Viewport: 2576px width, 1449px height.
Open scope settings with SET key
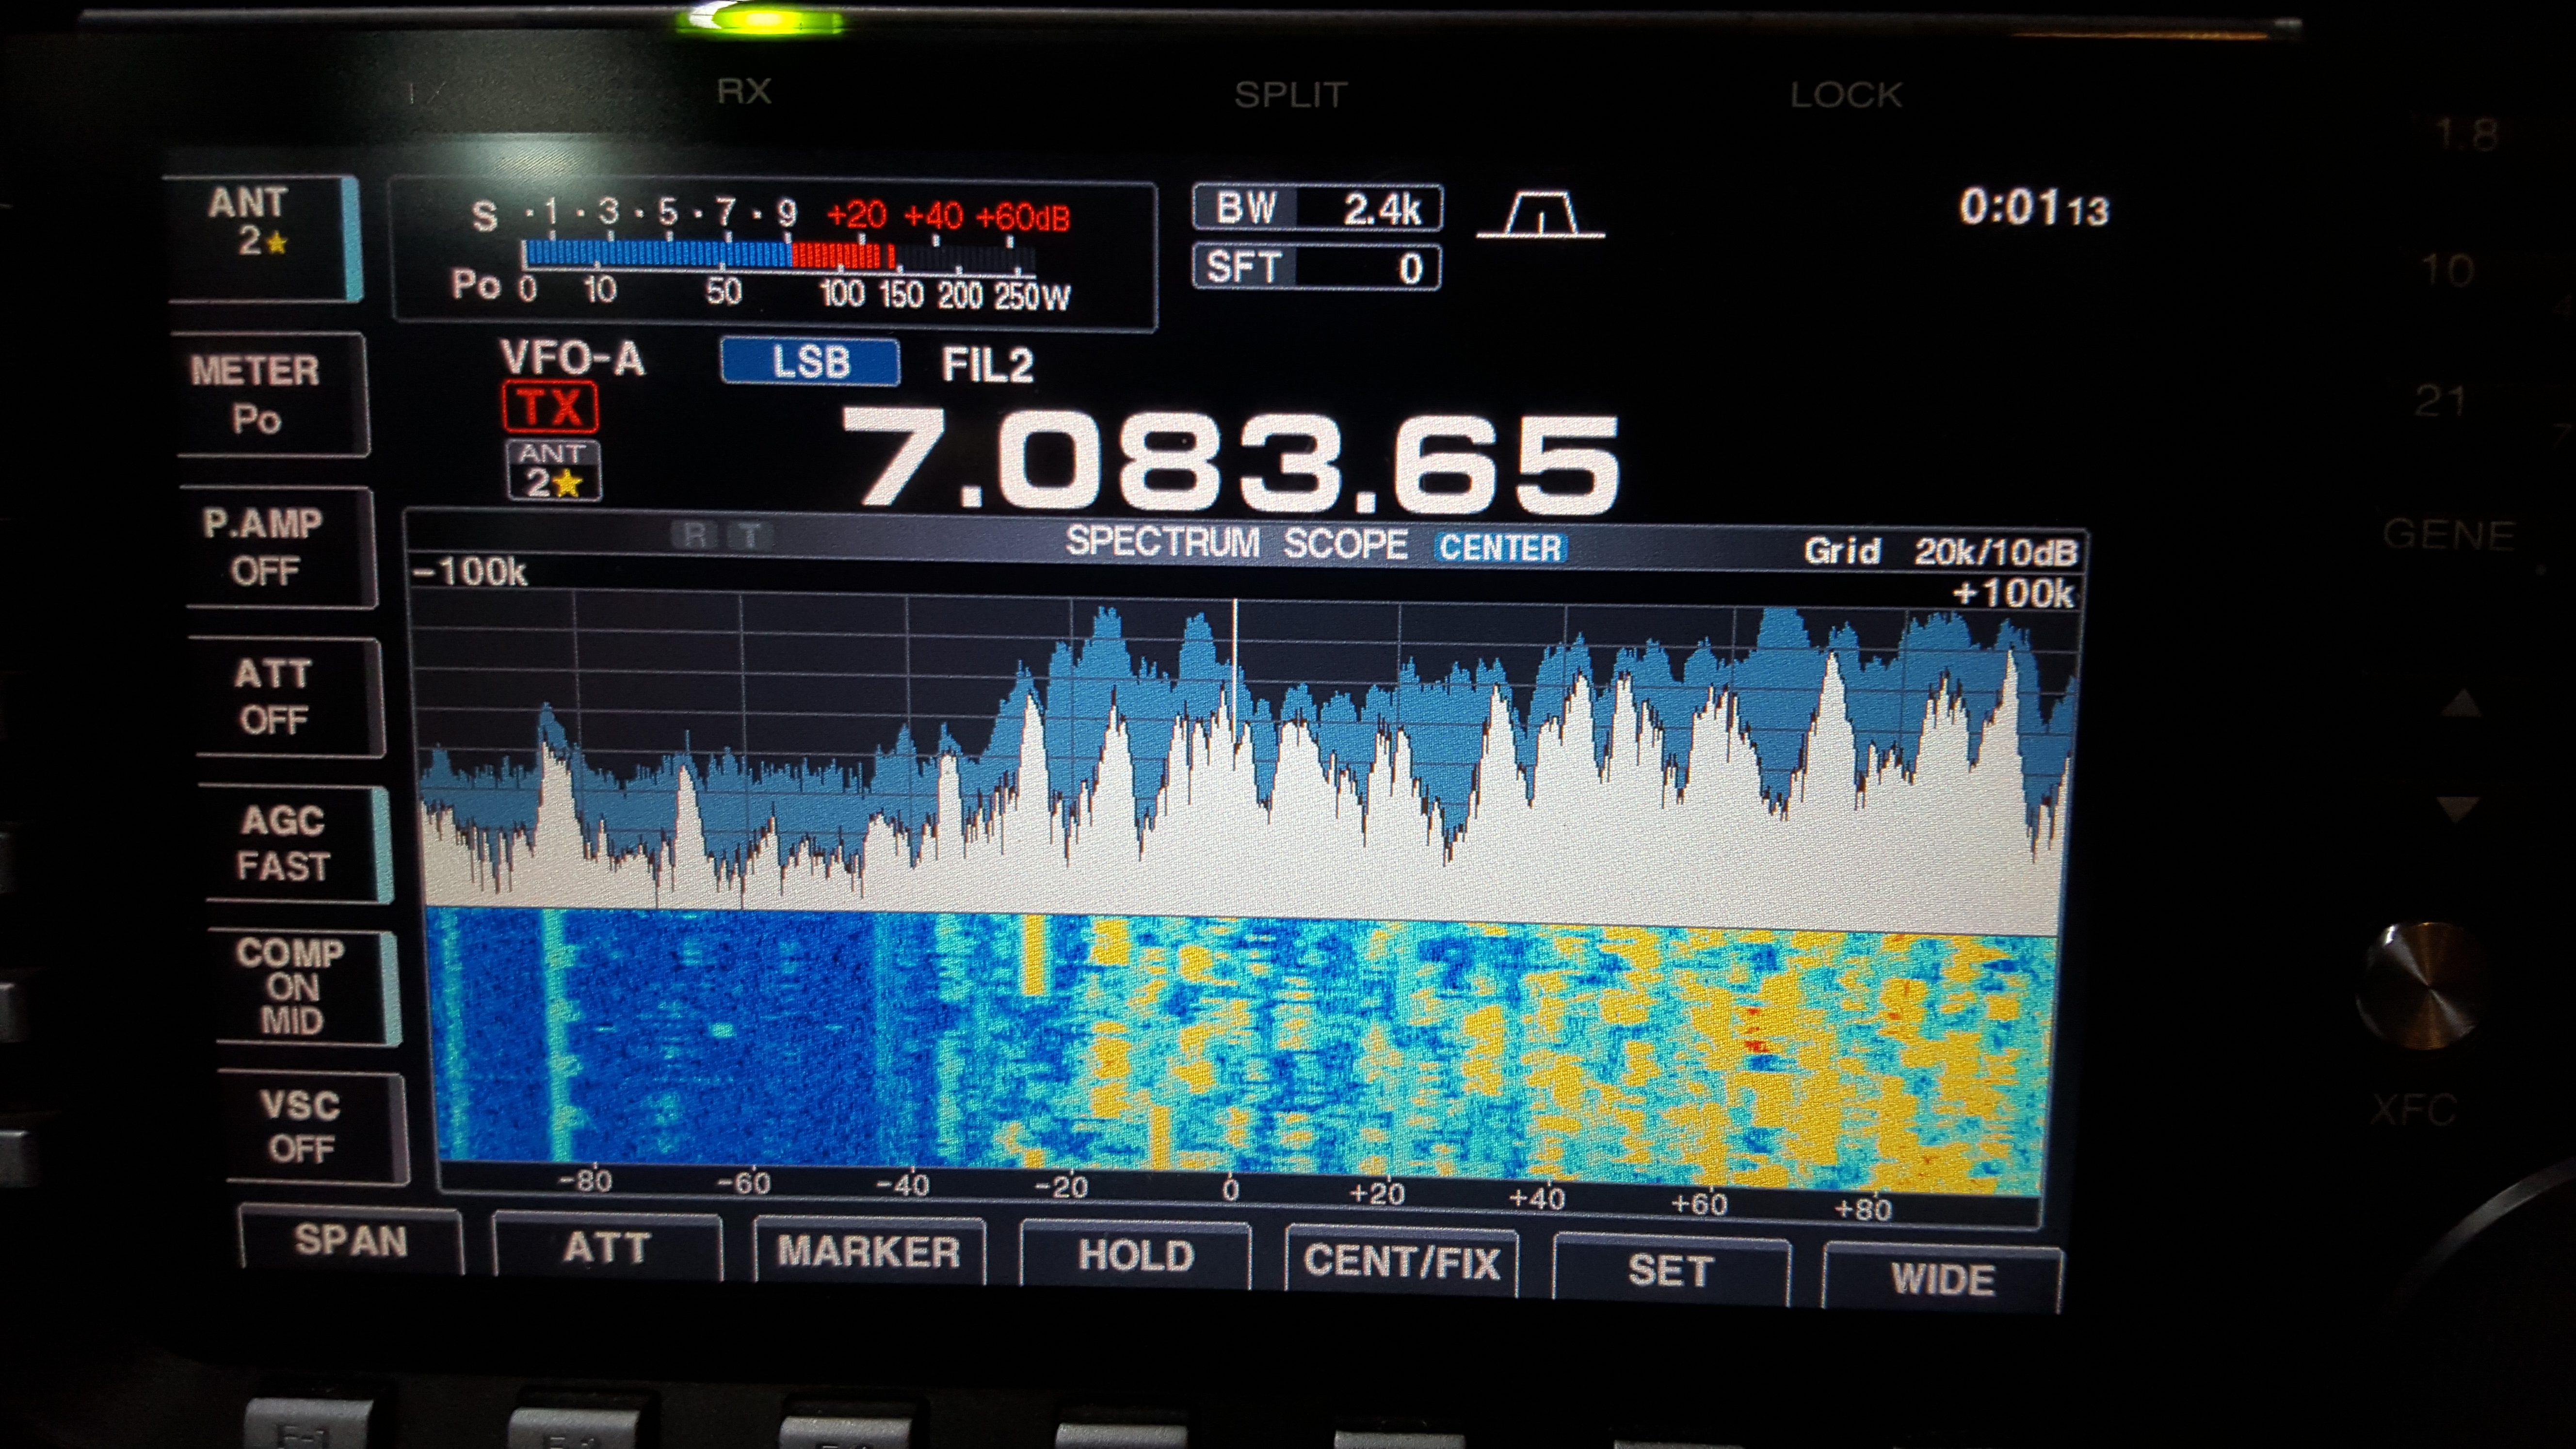tap(1670, 1271)
